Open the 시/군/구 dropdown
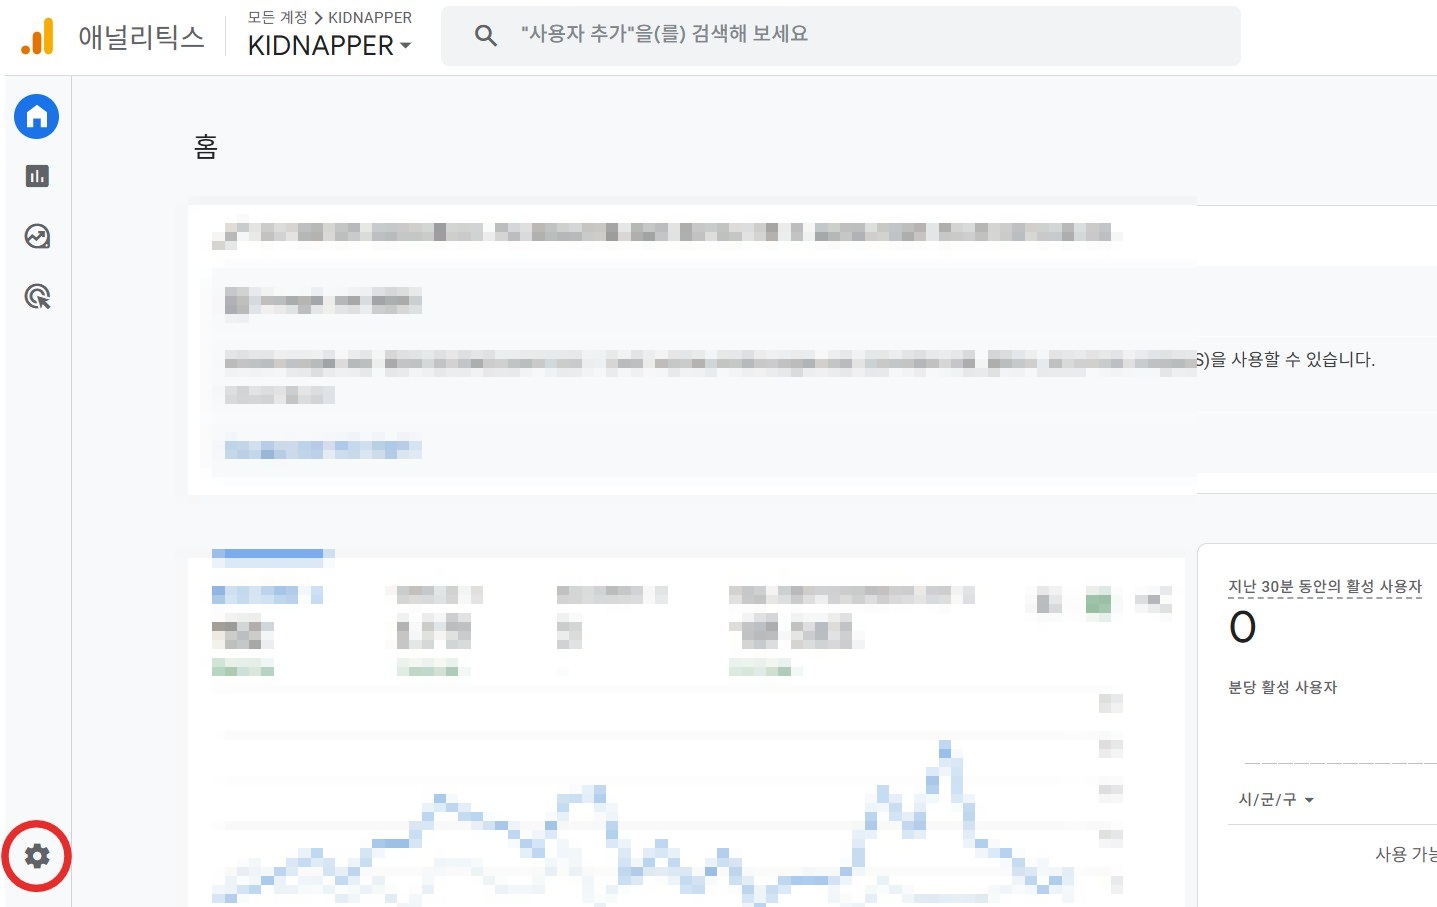The image size is (1437, 907). click(x=1275, y=799)
